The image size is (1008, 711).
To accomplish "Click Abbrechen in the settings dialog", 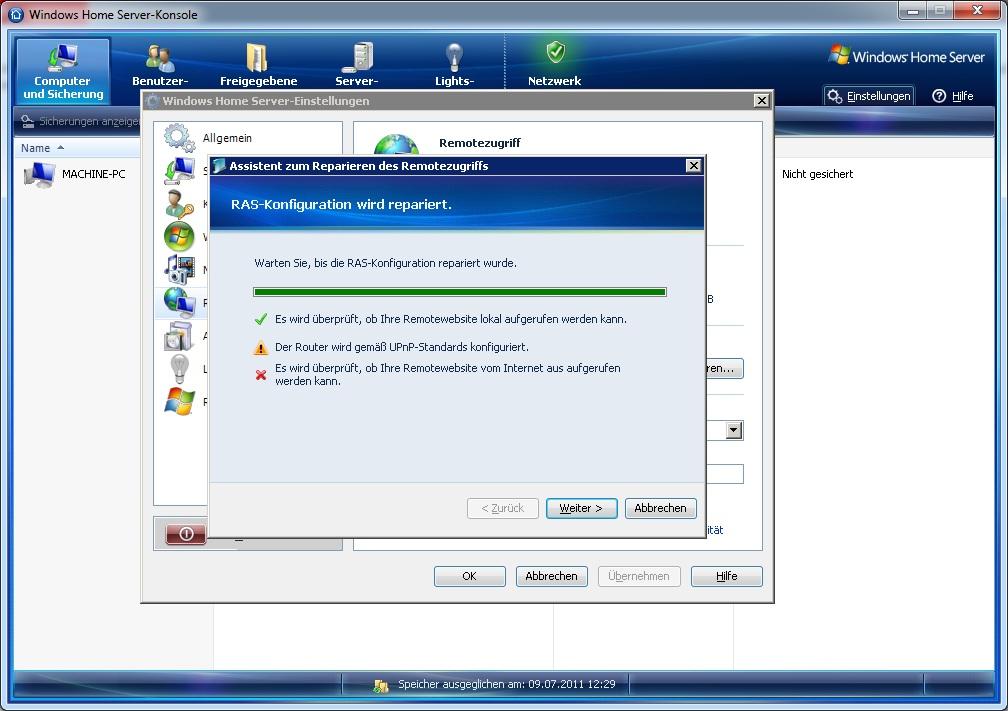I will click(x=552, y=576).
